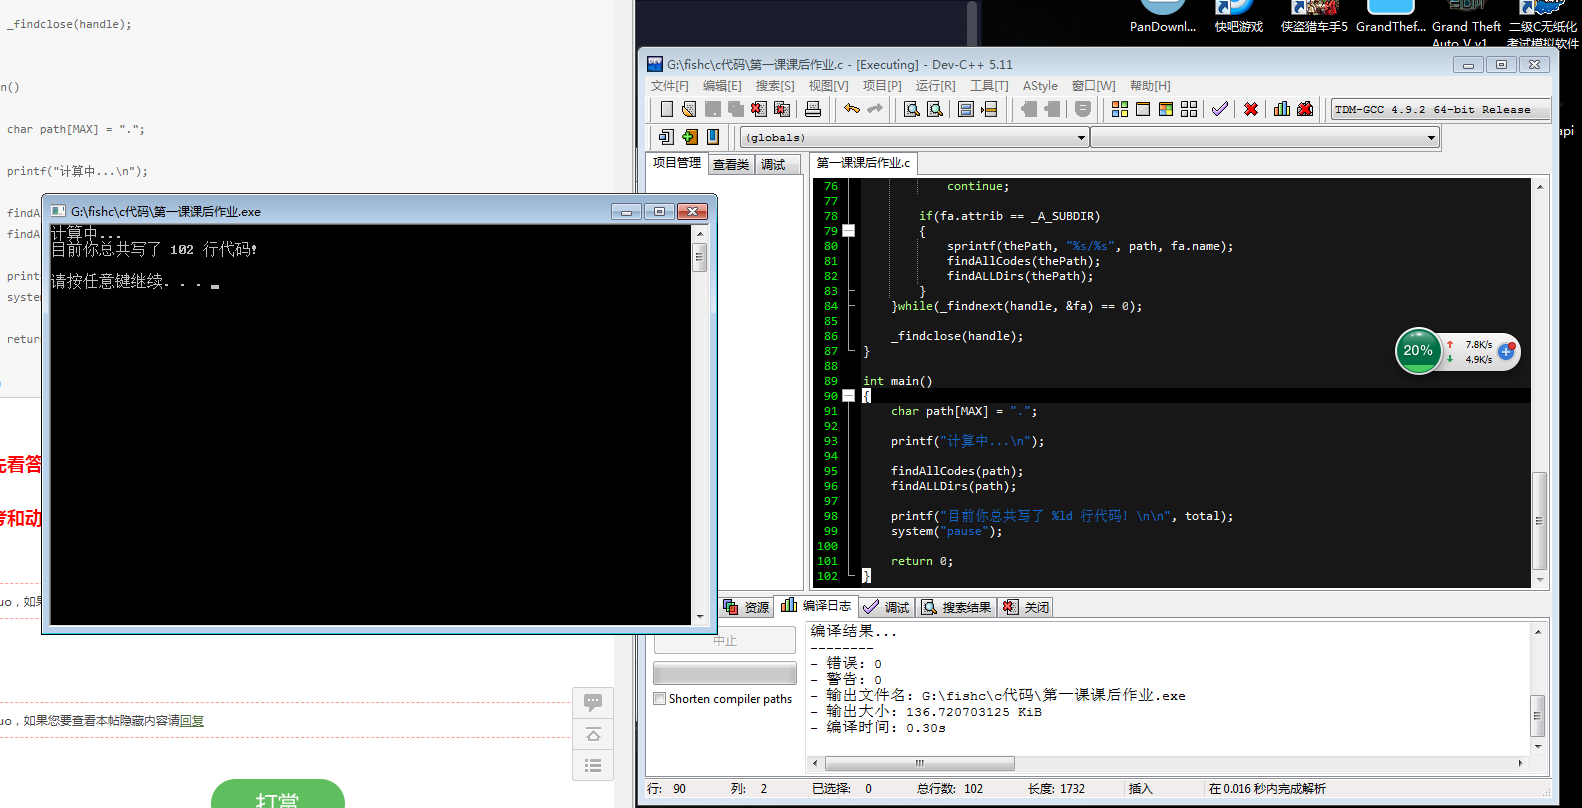This screenshot has width=1582, height=808.
Task: Print the file using the printer icon
Action: pyautogui.click(x=813, y=109)
